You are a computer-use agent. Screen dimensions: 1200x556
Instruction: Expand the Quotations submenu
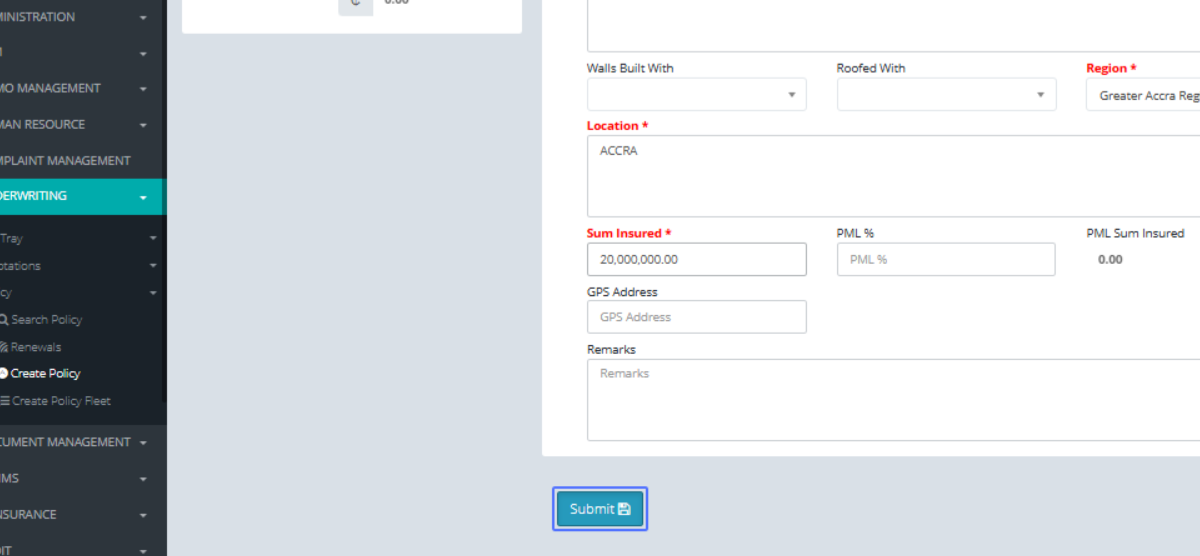pyautogui.click(x=153, y=266)
